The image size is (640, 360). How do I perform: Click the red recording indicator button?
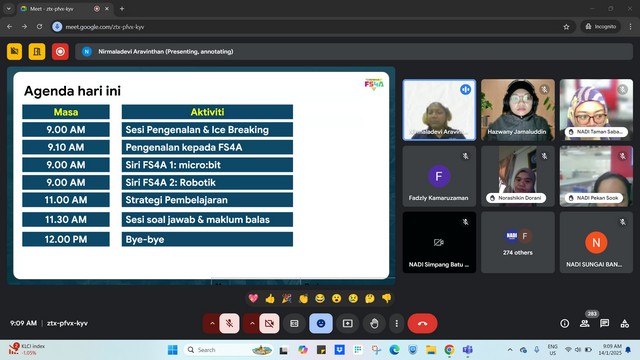pyautogui.click(x=60, y=51)
